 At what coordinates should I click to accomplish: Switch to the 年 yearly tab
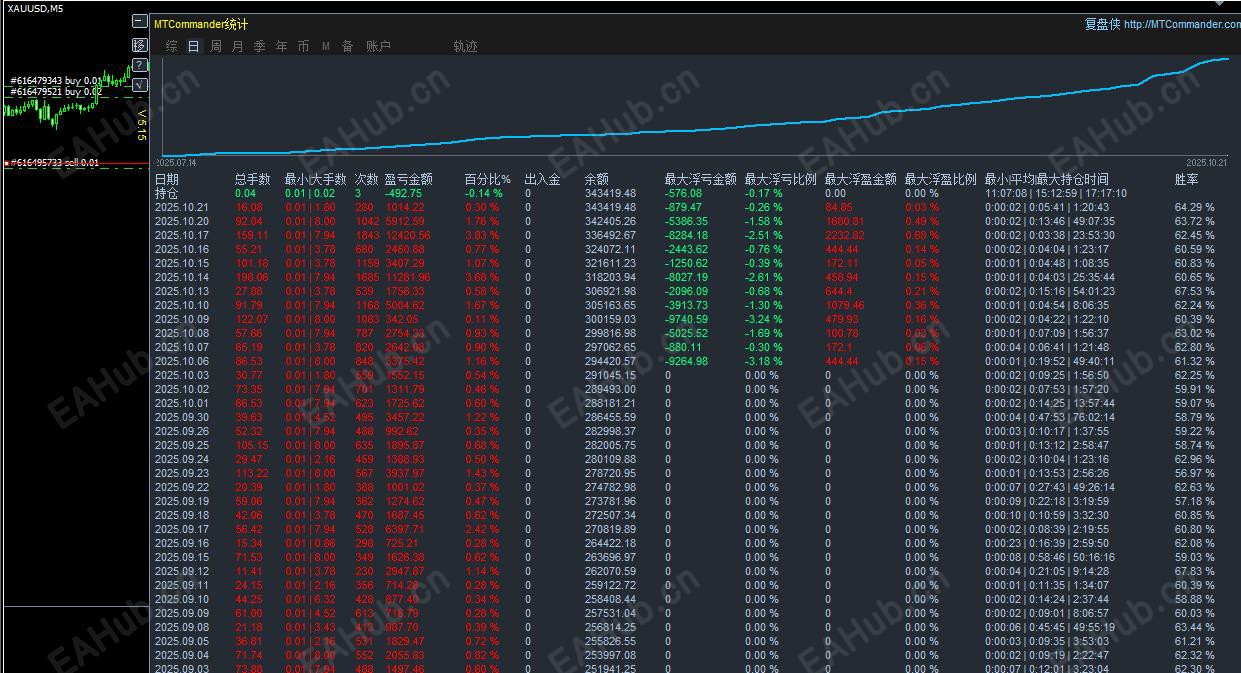coord(282,46)
